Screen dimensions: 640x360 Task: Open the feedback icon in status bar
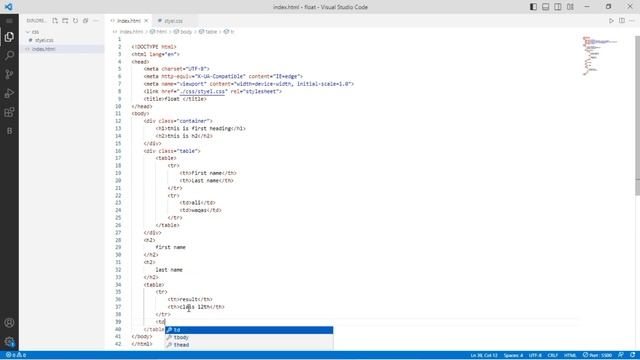(x=621, y=355)
